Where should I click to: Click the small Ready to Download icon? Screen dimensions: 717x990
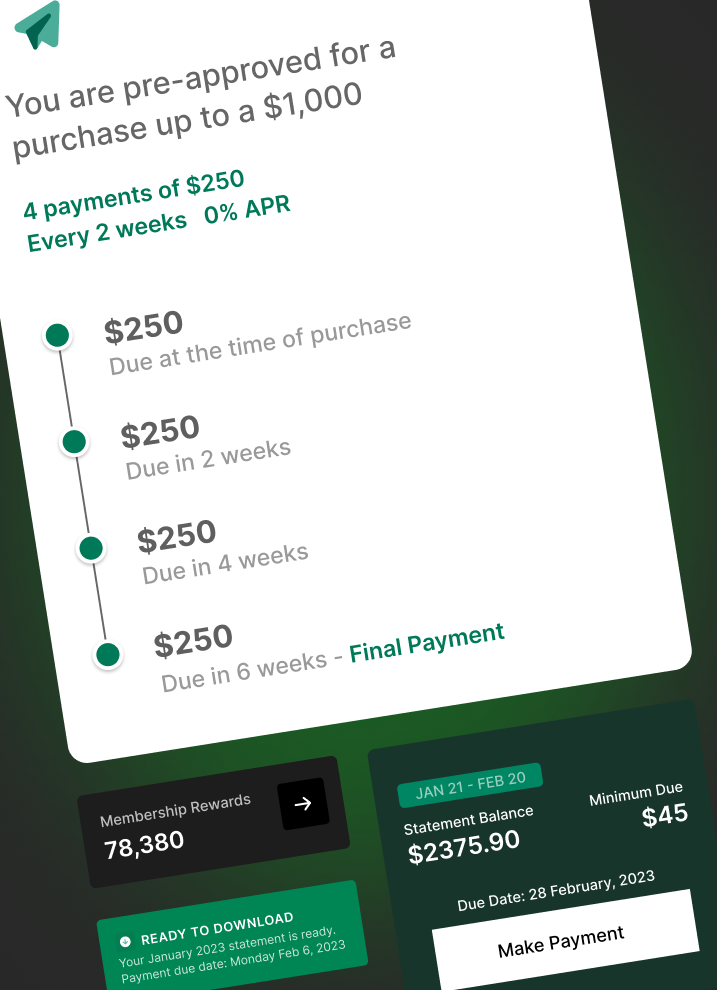(x=125, y=941)
